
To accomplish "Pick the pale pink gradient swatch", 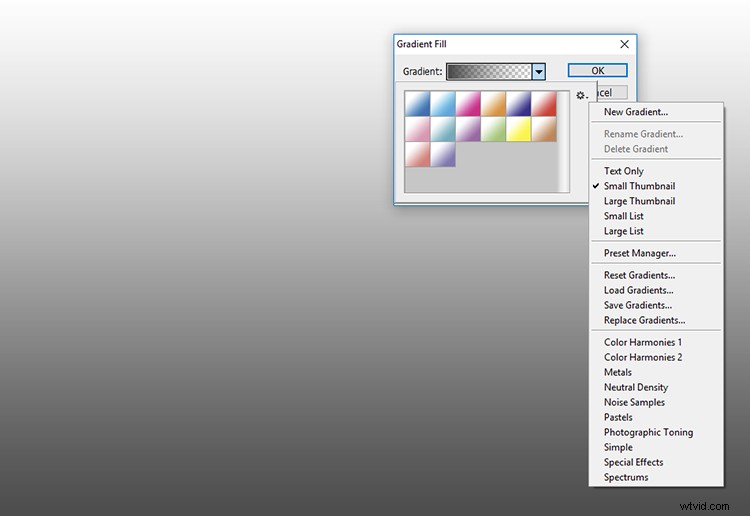I will point(417,129).
